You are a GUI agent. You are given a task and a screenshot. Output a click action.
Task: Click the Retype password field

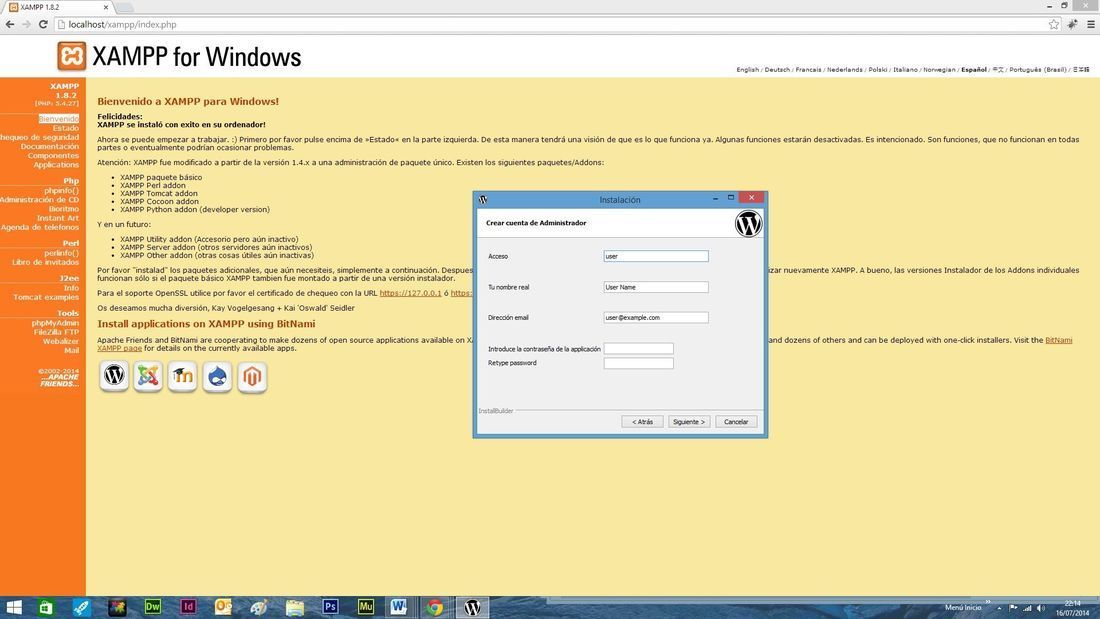(638, 363)
